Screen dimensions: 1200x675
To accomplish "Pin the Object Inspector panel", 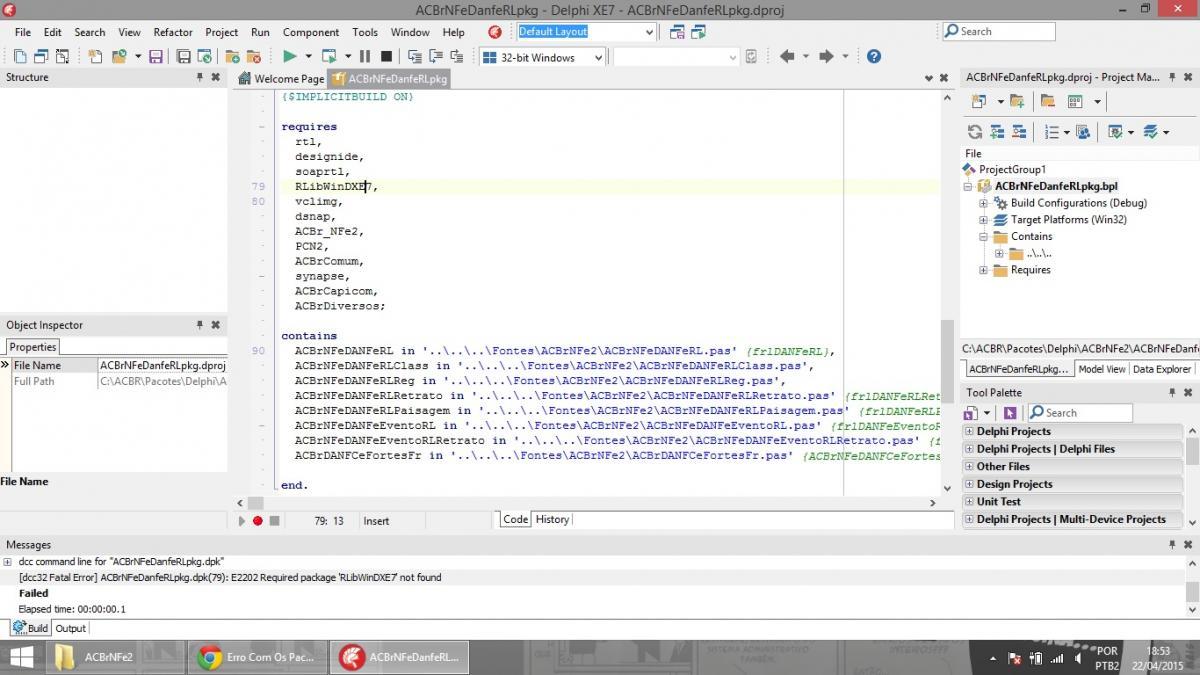I will [200, 325].
